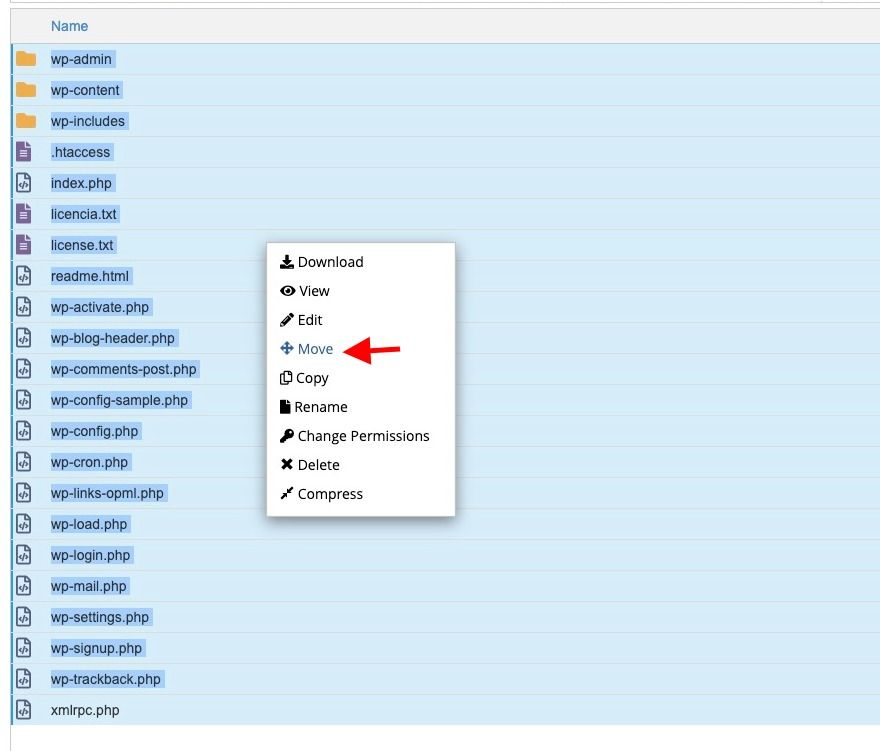Click the wp-settings.php file icon

pos(24,617)
